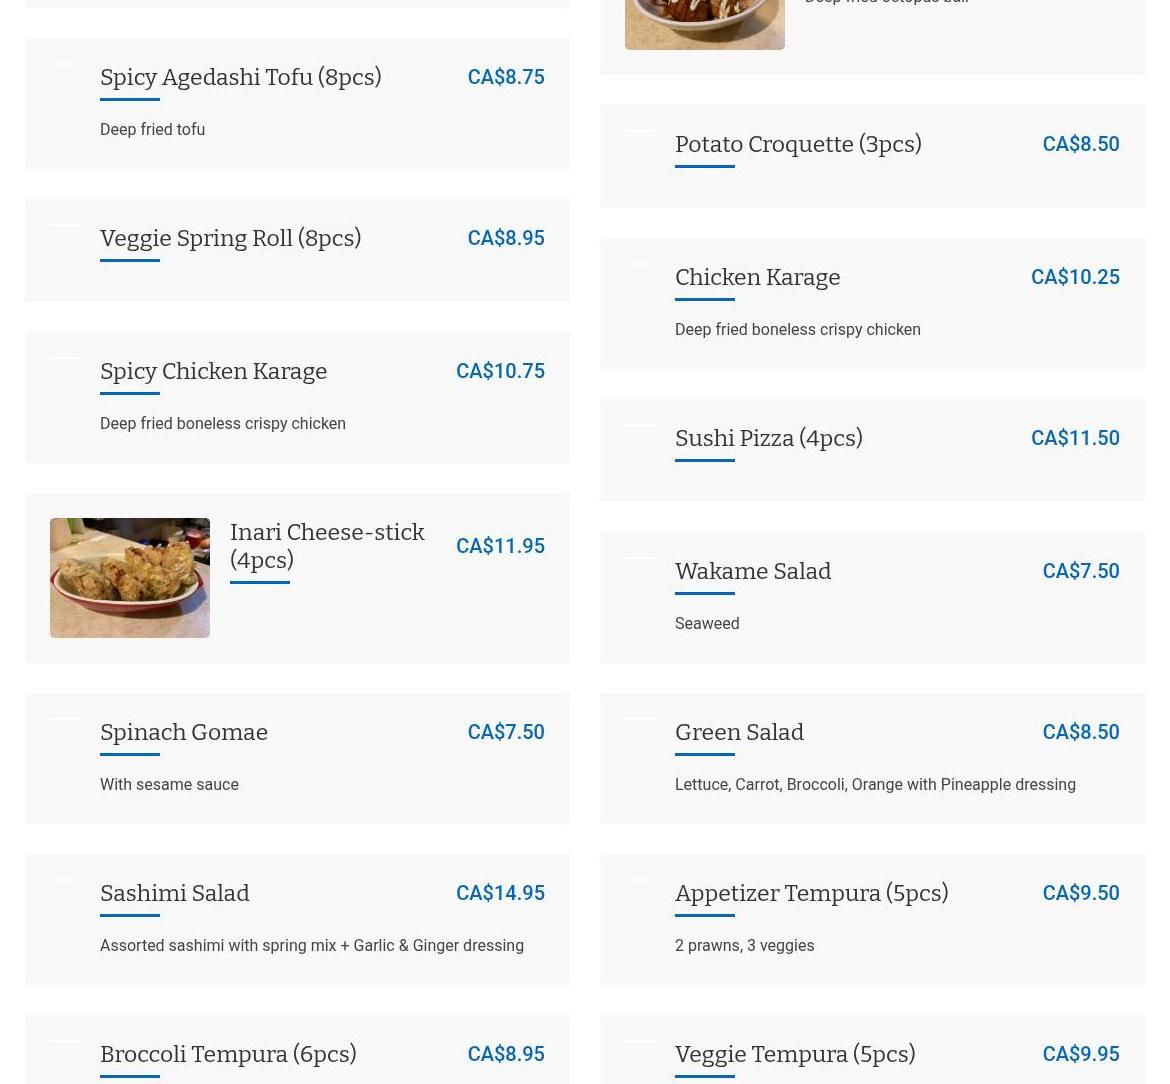This screenshot has height=1084, width=1170.
Task: Select Spicy Agedashi Tofu (8pcs) item
Action: (297, 103)
